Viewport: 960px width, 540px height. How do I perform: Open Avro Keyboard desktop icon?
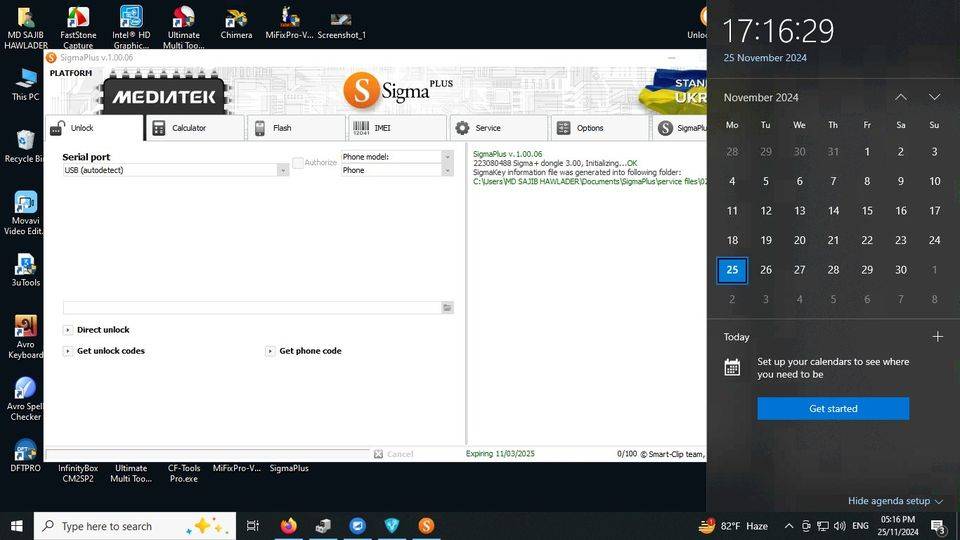(x=25, y=337)
